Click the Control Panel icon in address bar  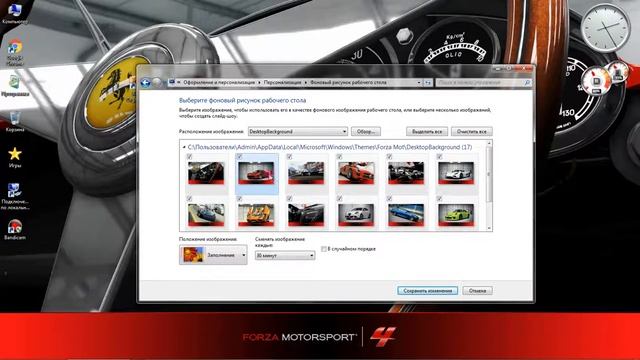[x=172, y=82]
